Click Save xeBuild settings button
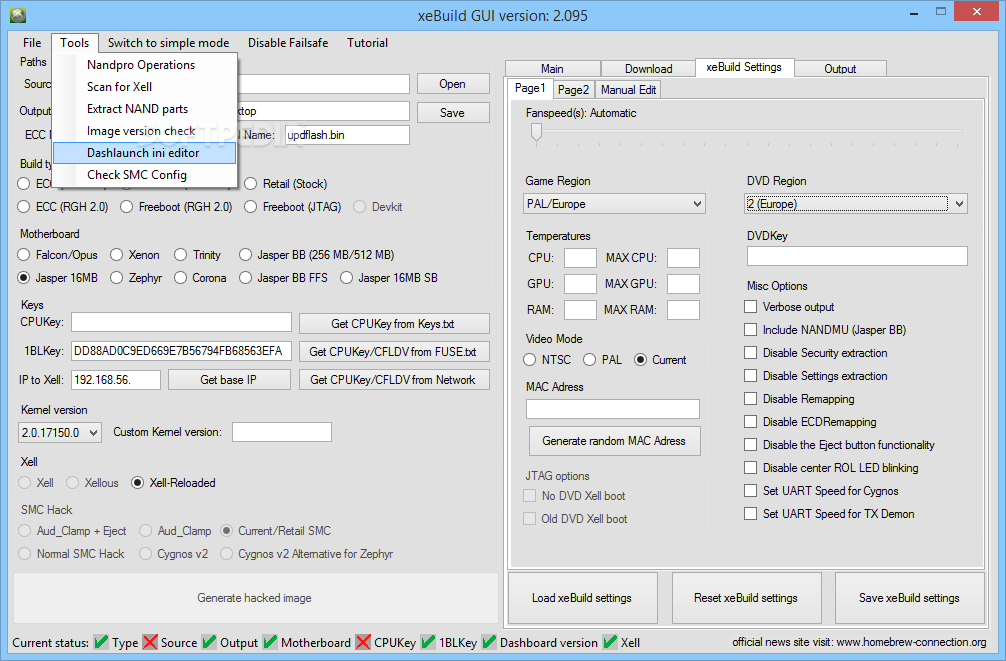This screenshot has height=661, width=1006. click(909, 598)
